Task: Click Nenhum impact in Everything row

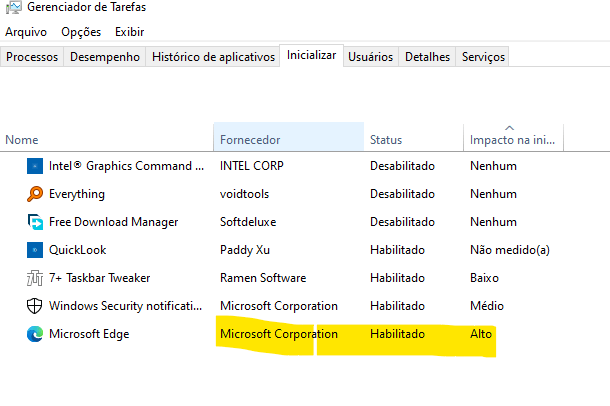Action: point(493,194)
